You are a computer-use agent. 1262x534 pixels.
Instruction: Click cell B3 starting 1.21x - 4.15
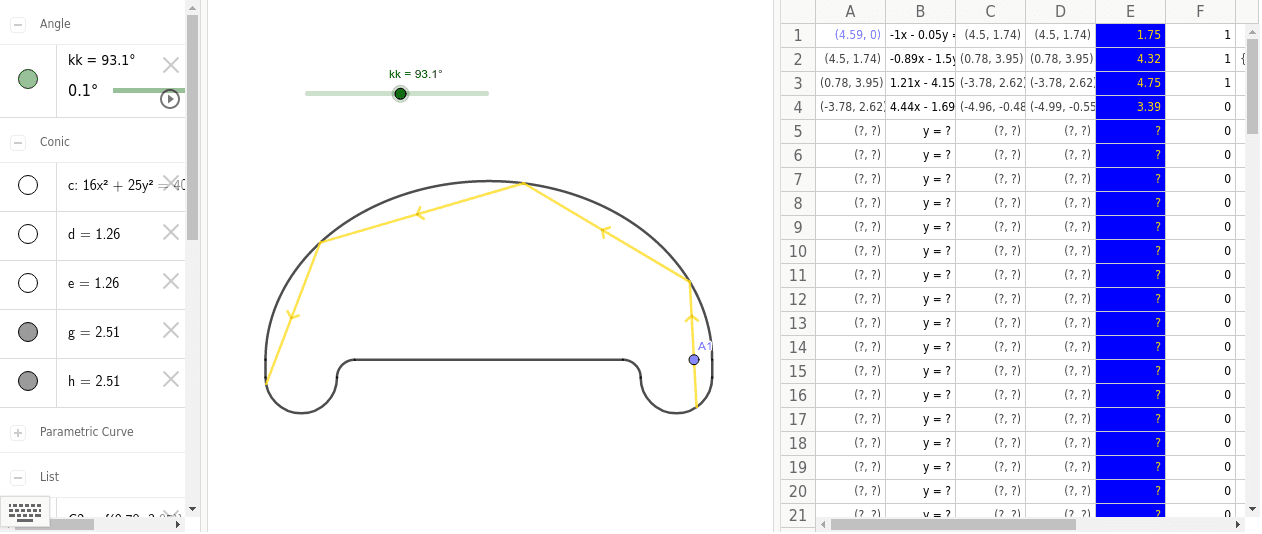920,83
